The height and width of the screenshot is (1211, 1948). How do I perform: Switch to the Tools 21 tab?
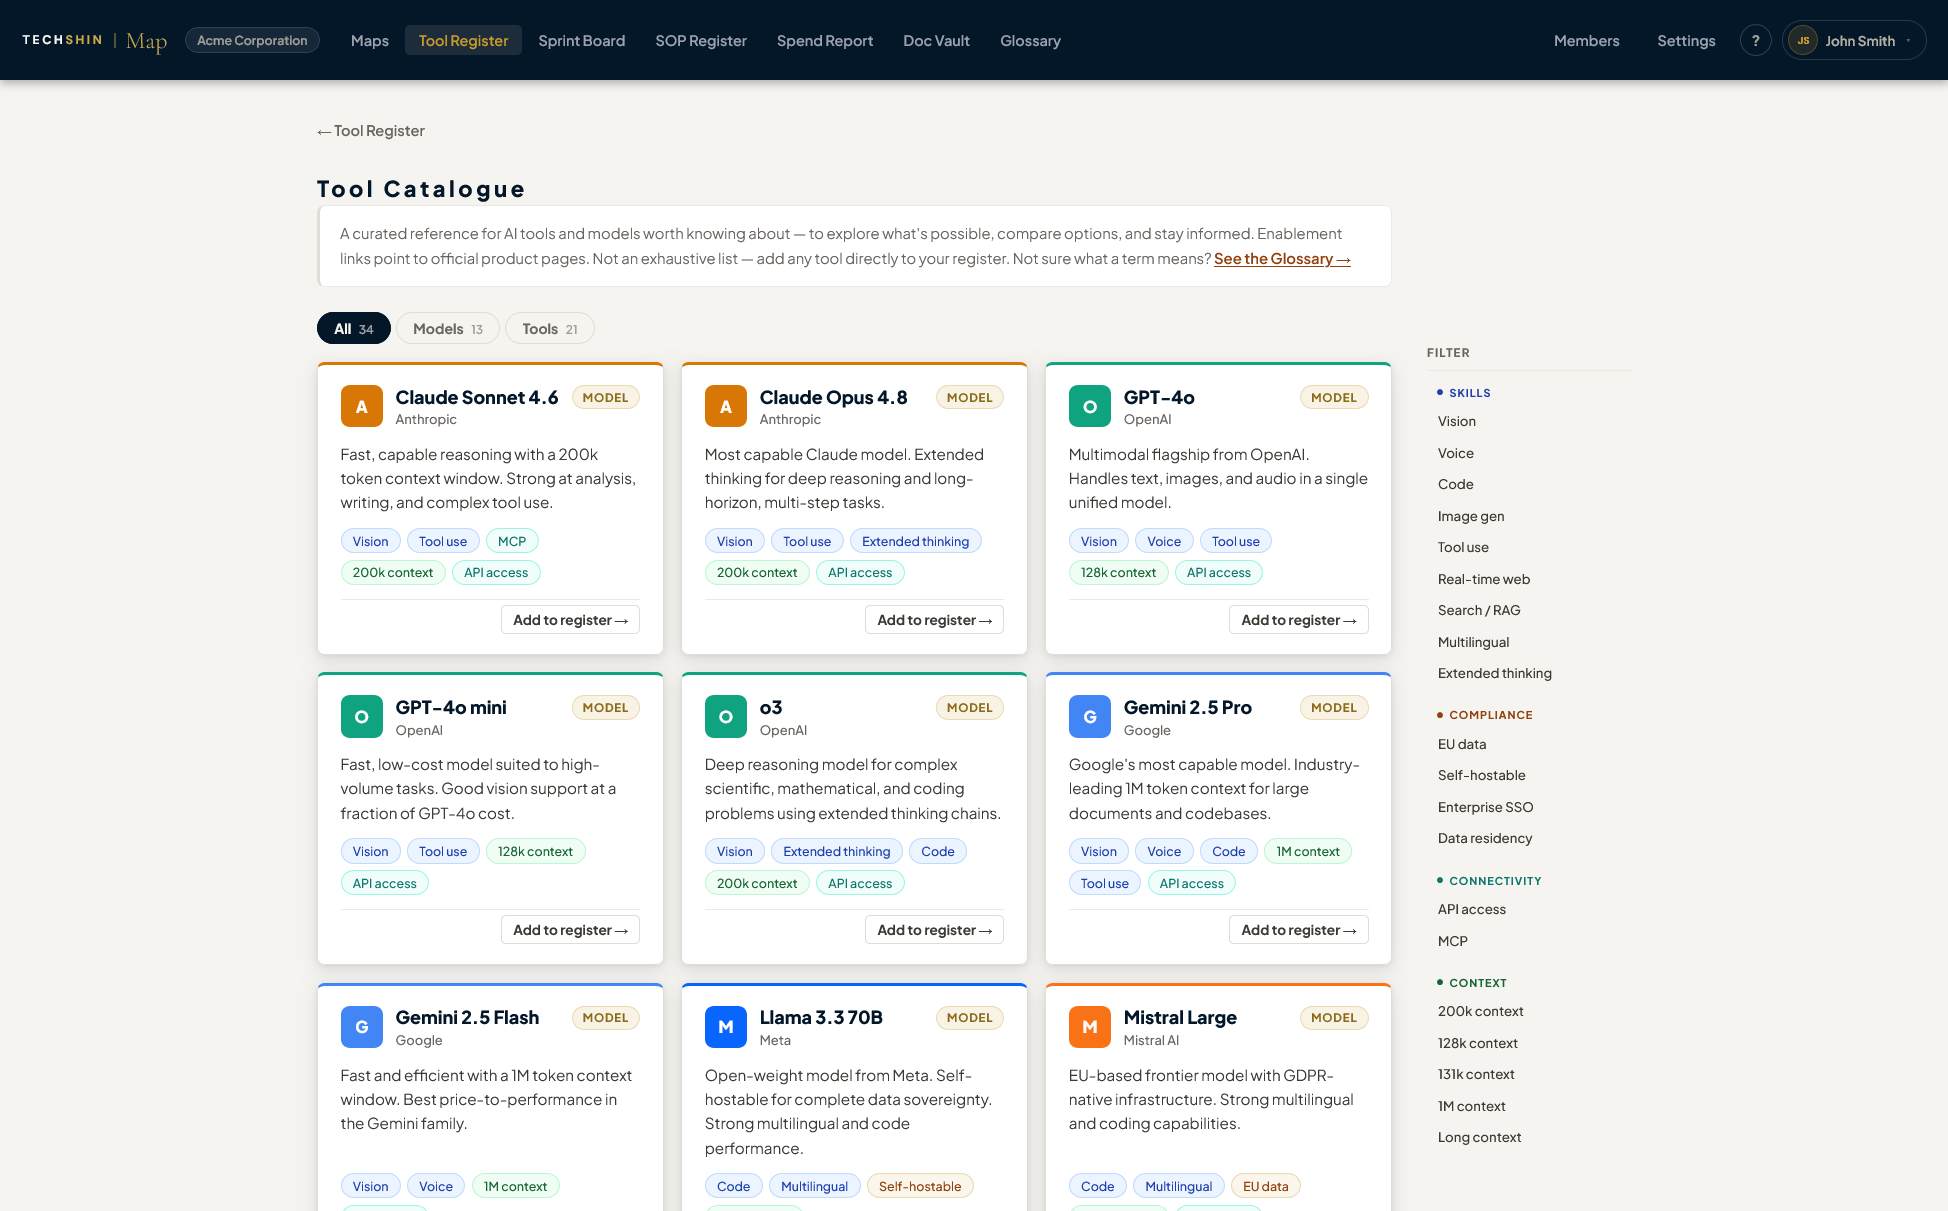click(x=550, y=328)
